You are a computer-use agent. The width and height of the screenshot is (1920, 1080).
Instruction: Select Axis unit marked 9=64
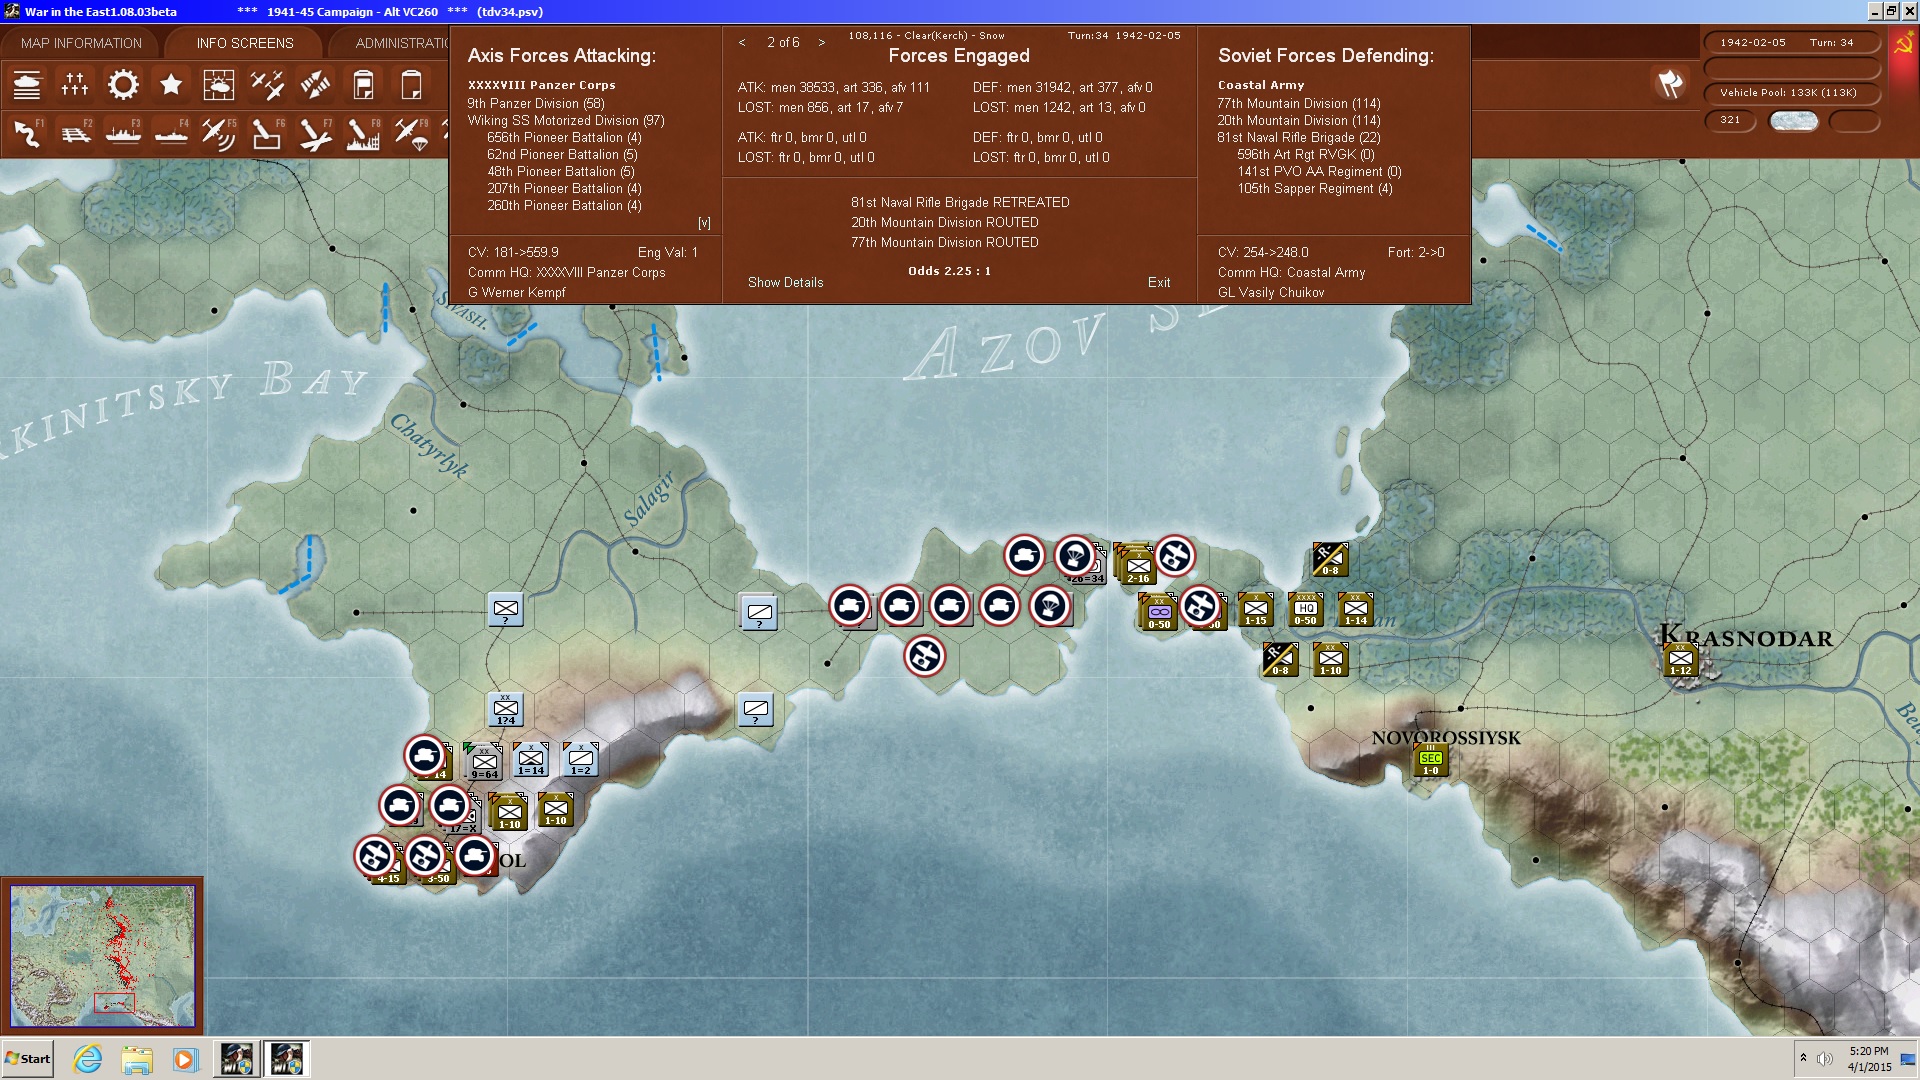tap(484, 762)
